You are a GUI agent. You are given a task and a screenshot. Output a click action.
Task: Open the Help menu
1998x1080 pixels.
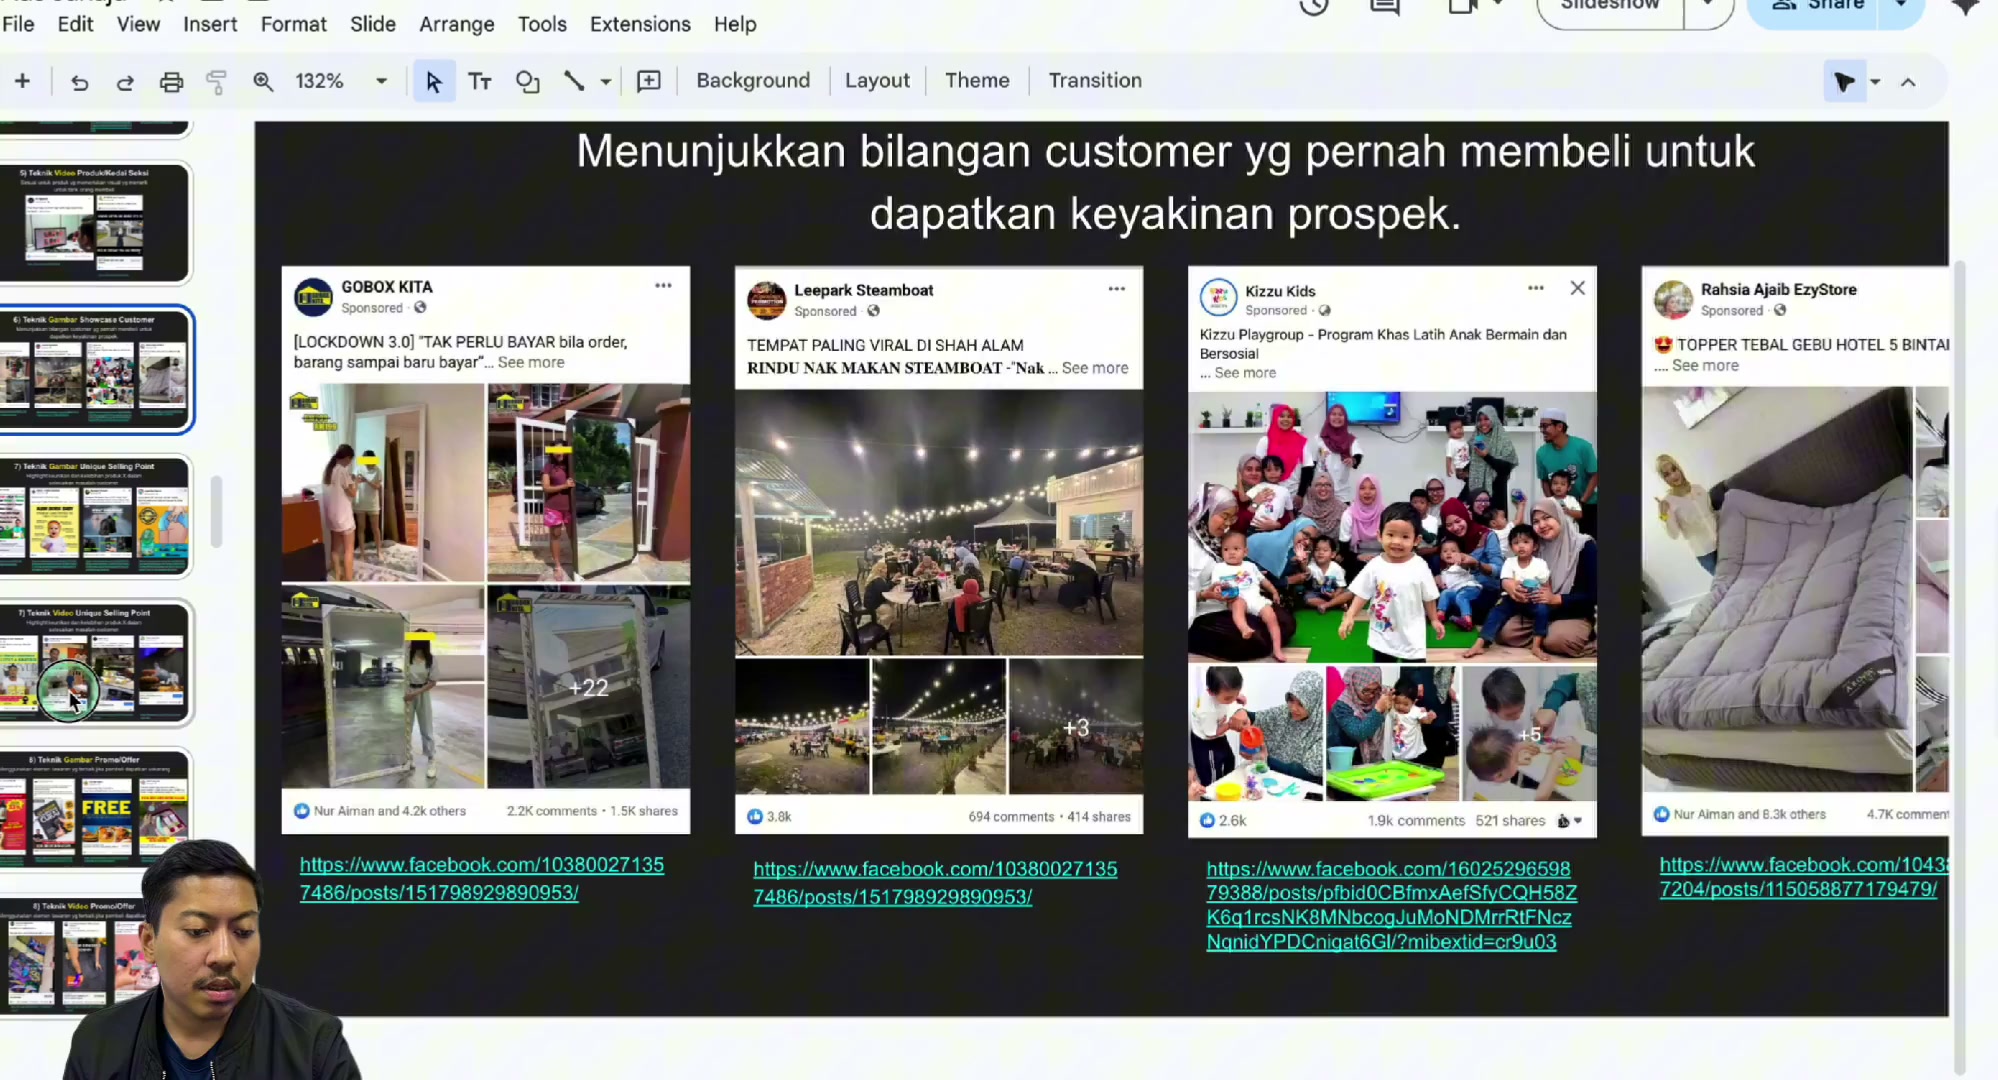coord(735,24)
